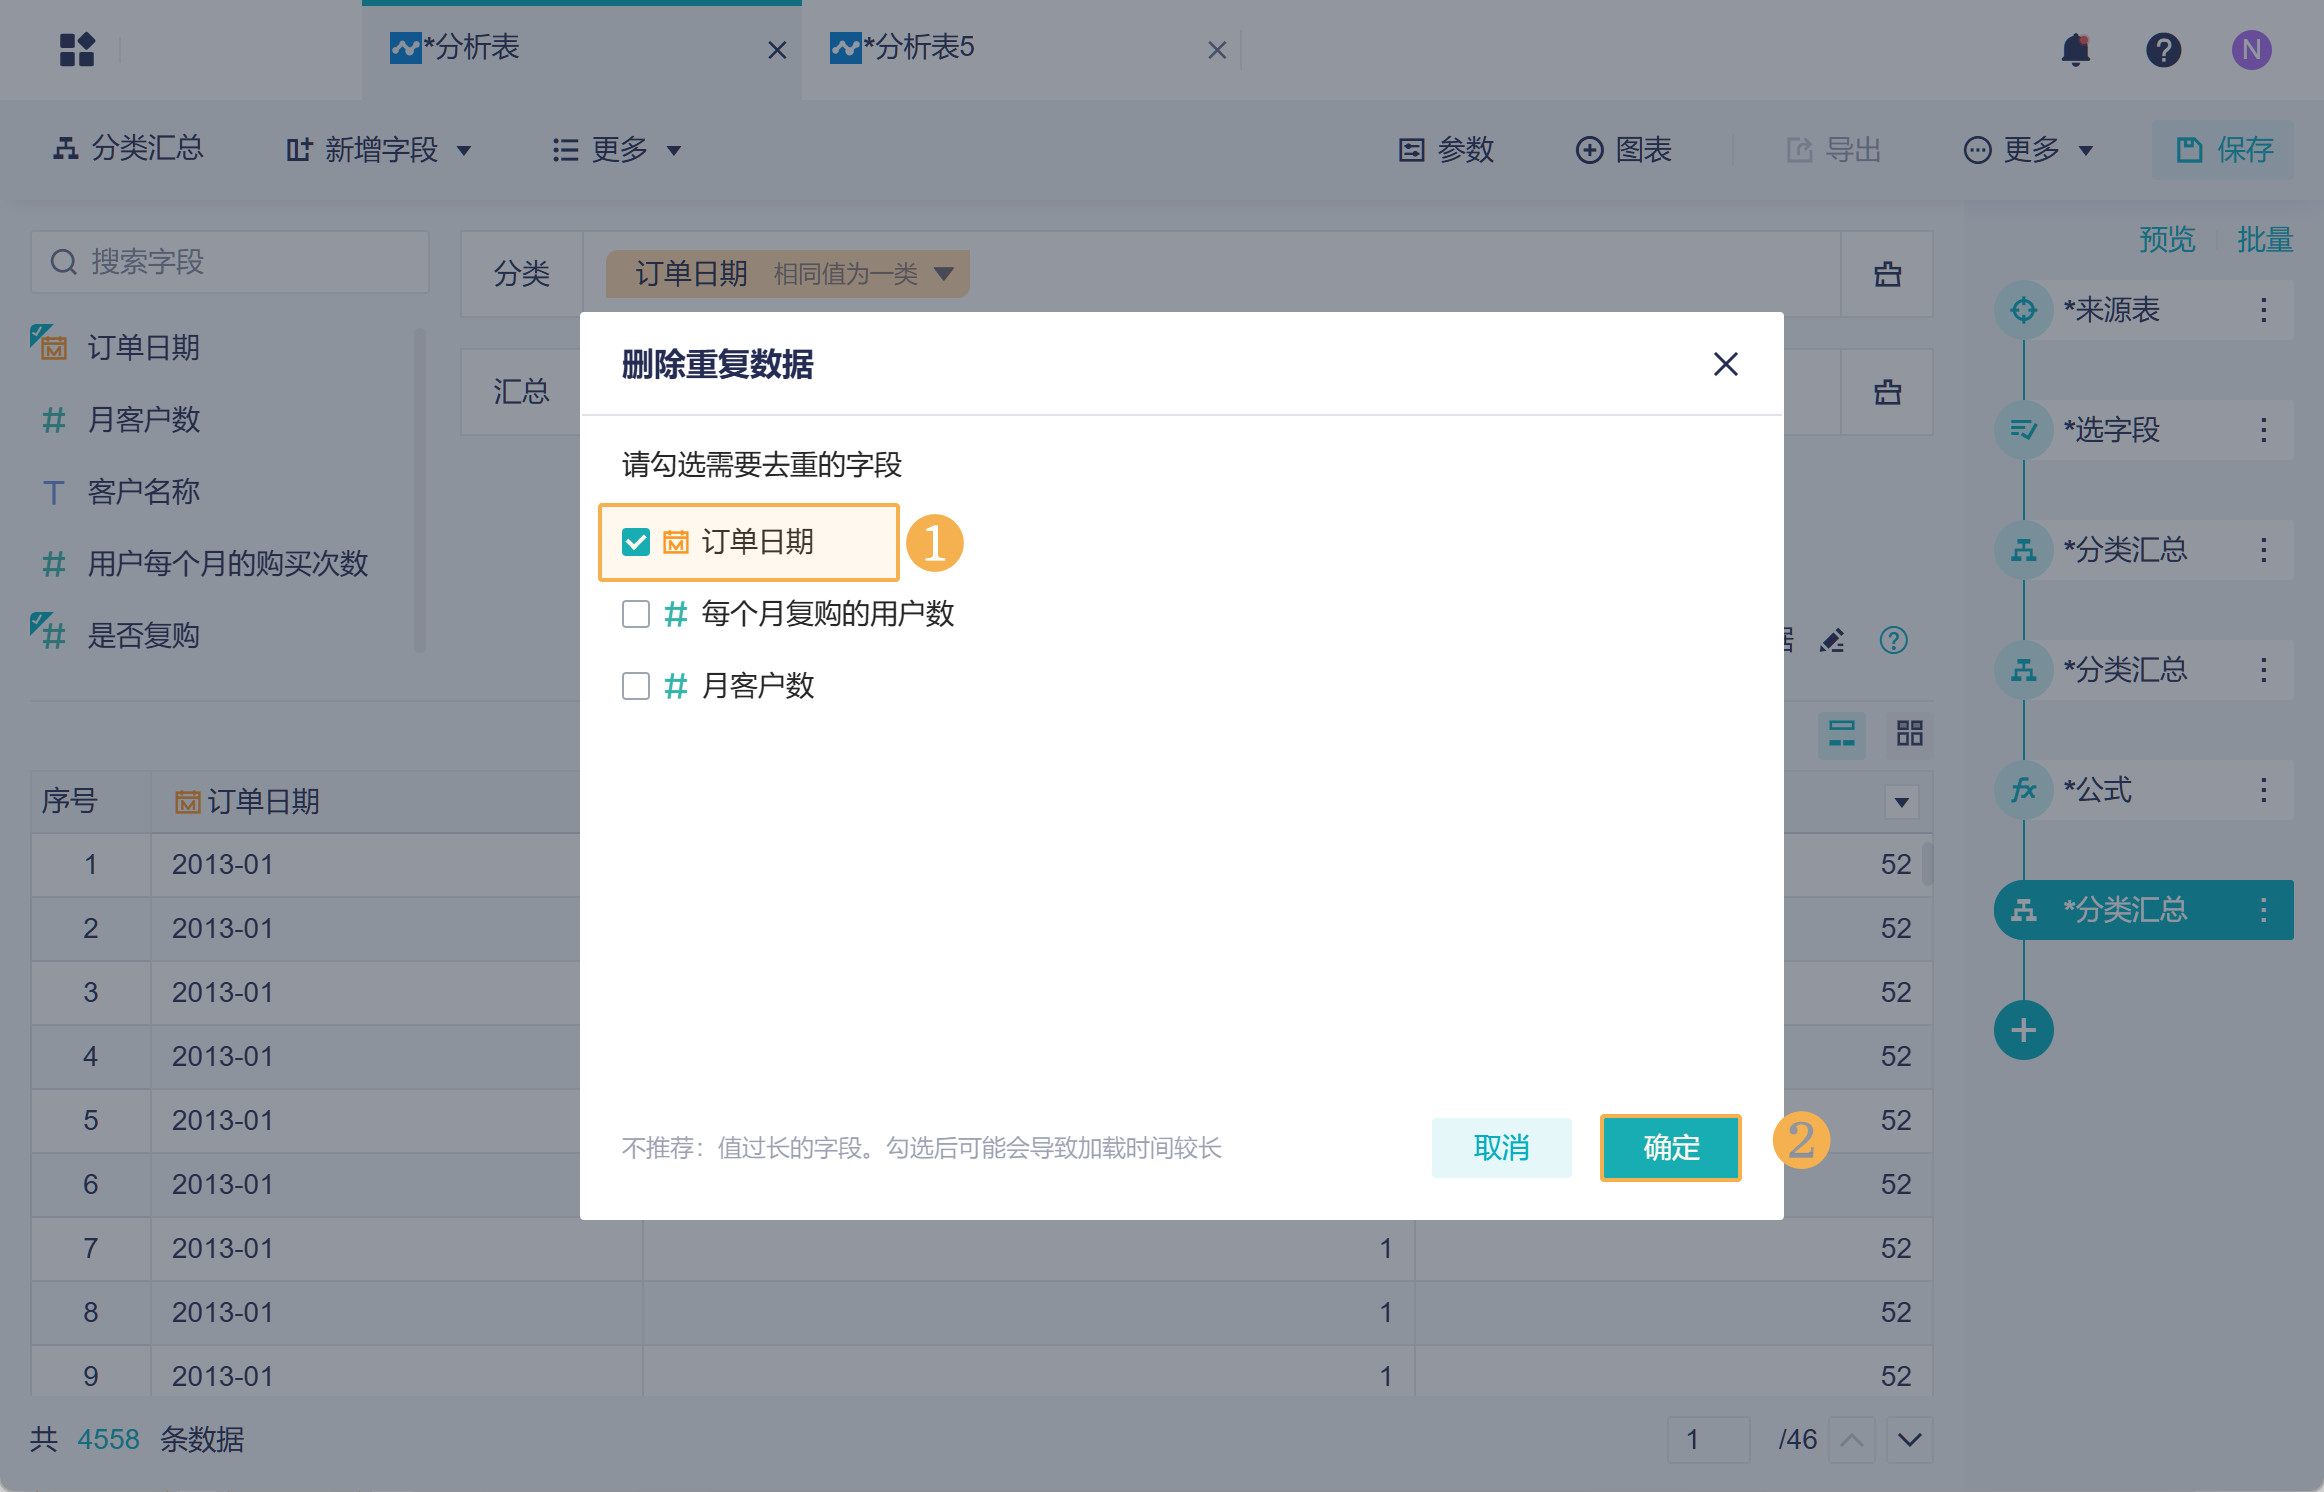This screenshot has height=1492, width=2324.
Task: Uncheck the 订单日期 checkbox
Action: 636,542
